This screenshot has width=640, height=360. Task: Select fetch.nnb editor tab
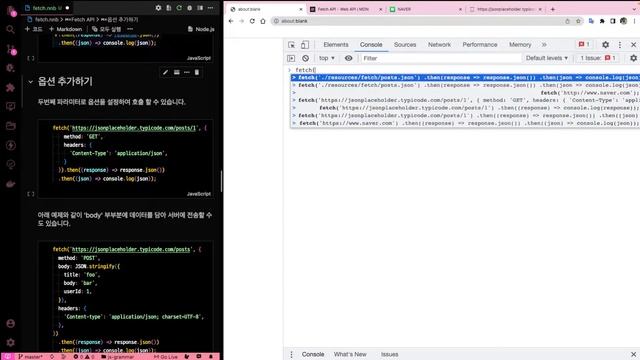[46, 8]
